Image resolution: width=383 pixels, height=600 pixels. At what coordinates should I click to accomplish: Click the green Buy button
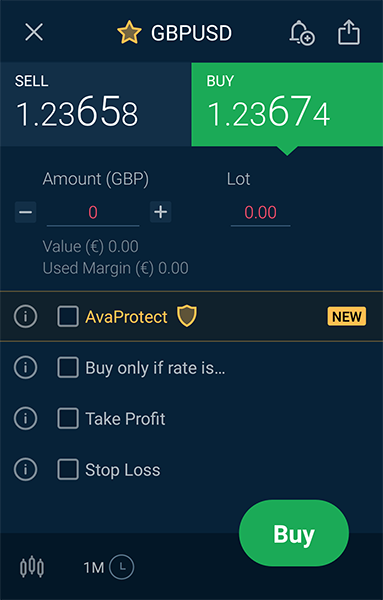(294, 533)
